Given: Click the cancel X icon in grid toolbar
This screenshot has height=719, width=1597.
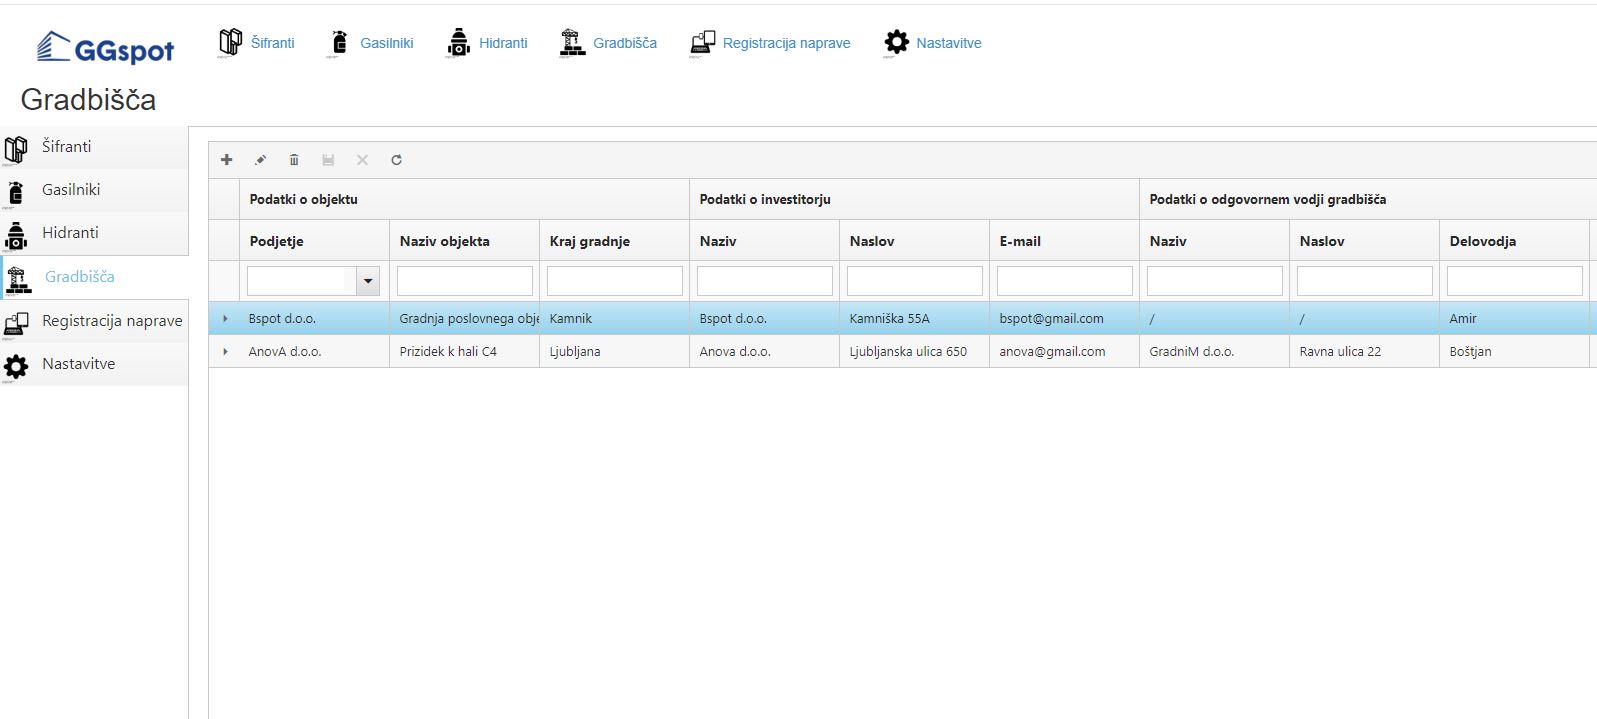Looking at the screenshot, I should 362,160.
